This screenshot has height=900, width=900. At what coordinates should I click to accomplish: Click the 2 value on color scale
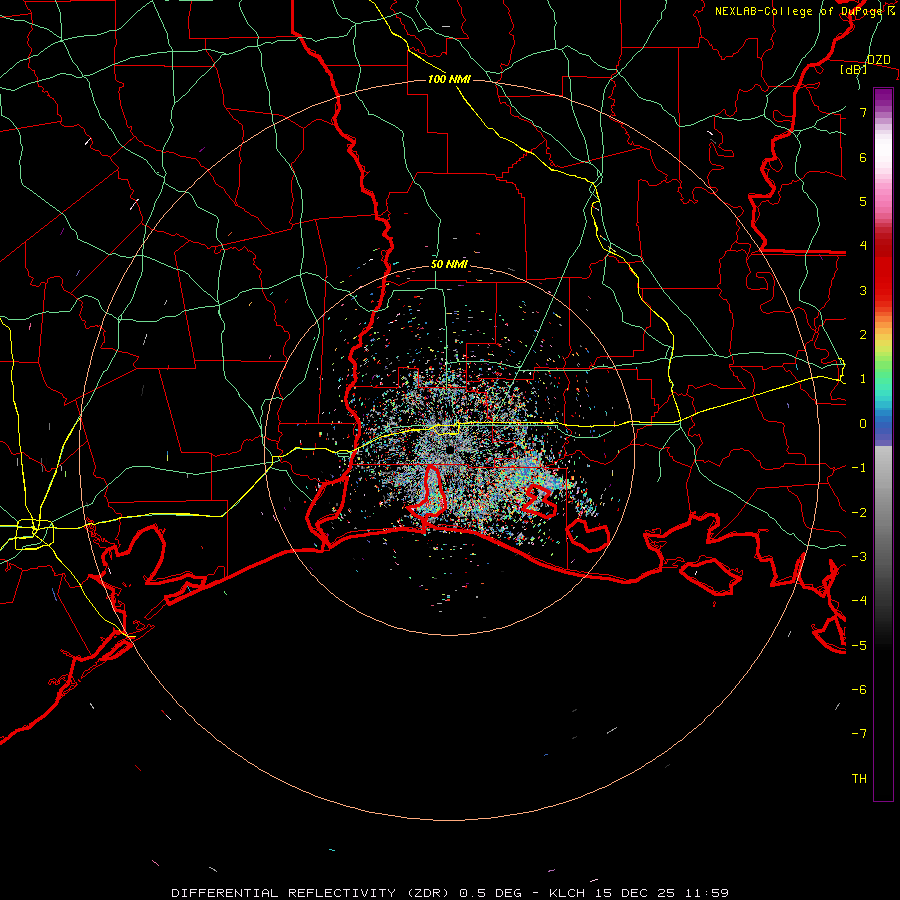pyautogui.click(x=863, y=334)
